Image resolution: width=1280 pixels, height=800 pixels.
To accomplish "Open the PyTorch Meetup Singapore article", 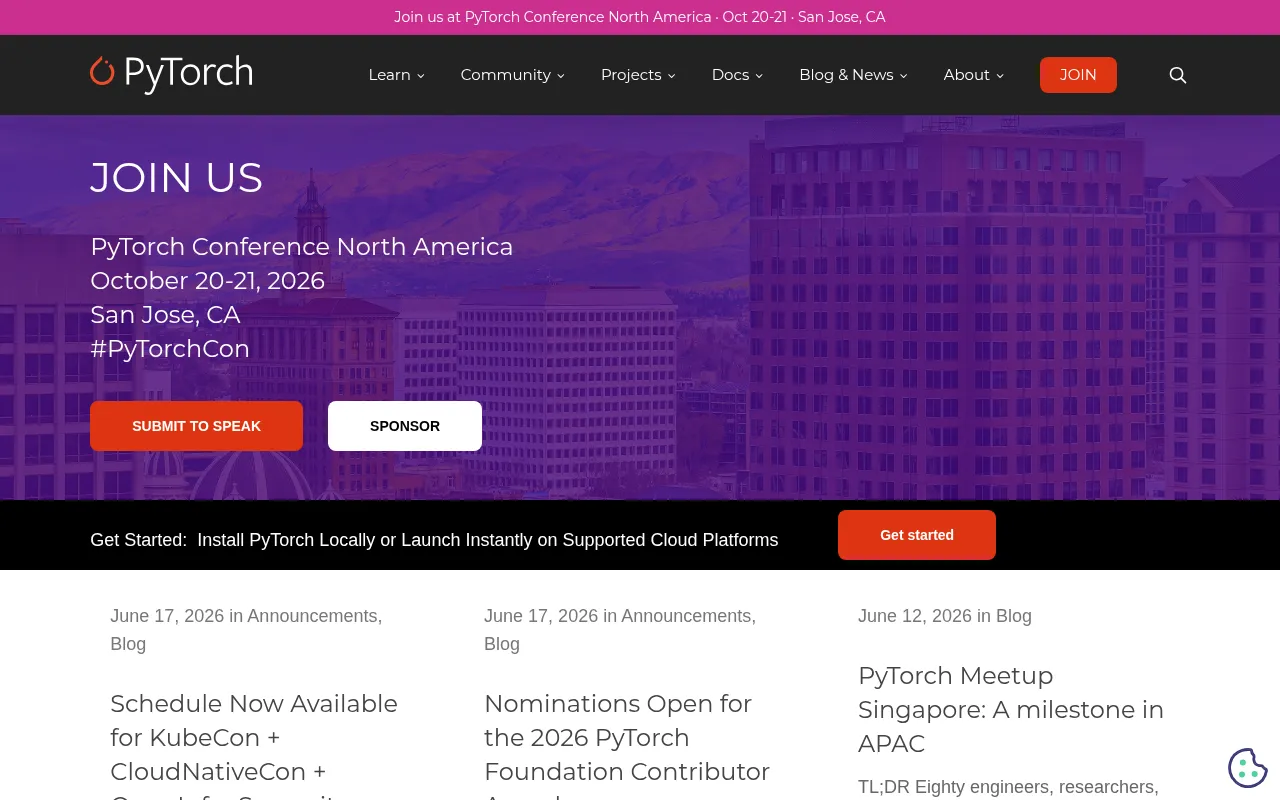I will pyautogui.click(x=1011, y=710).
